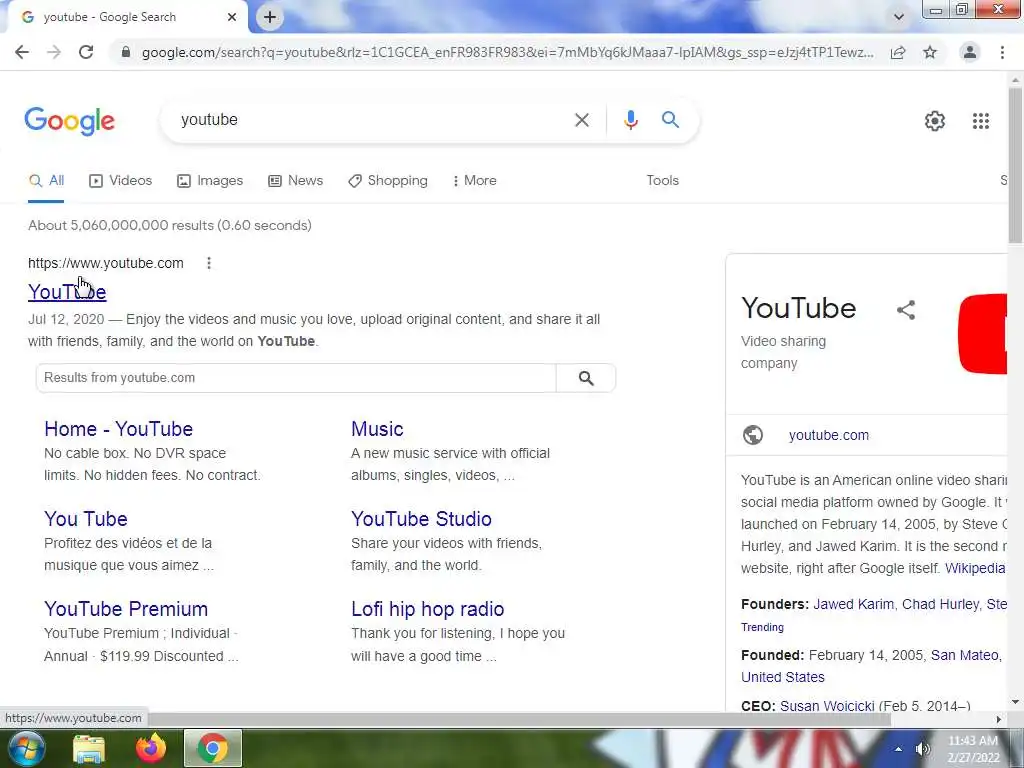The height and width of the screenshot is (768, 1024).
Task: Open the 'Home - YouTube' sitelink
Action: [119, 429]
